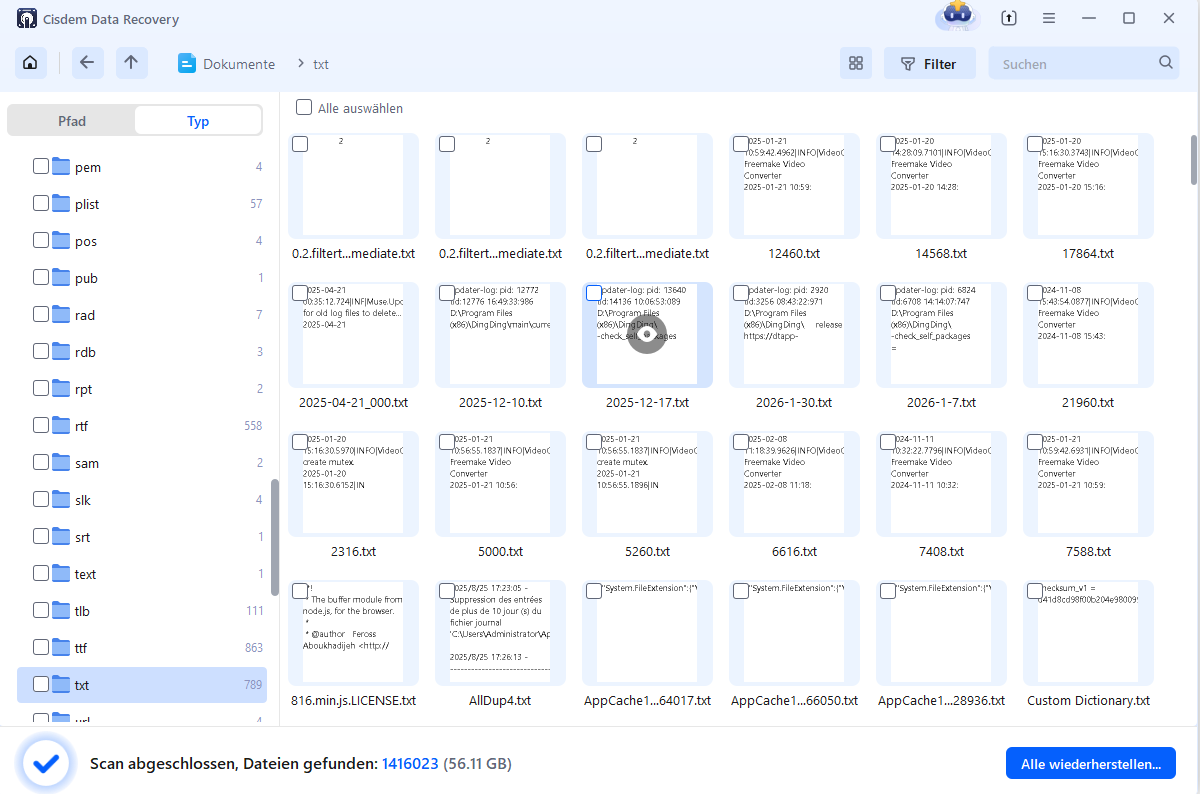Open 816.min.js.LICENSE.txt thumbnail
This screenshot has height=794, width=1200.
coord(353,633)
